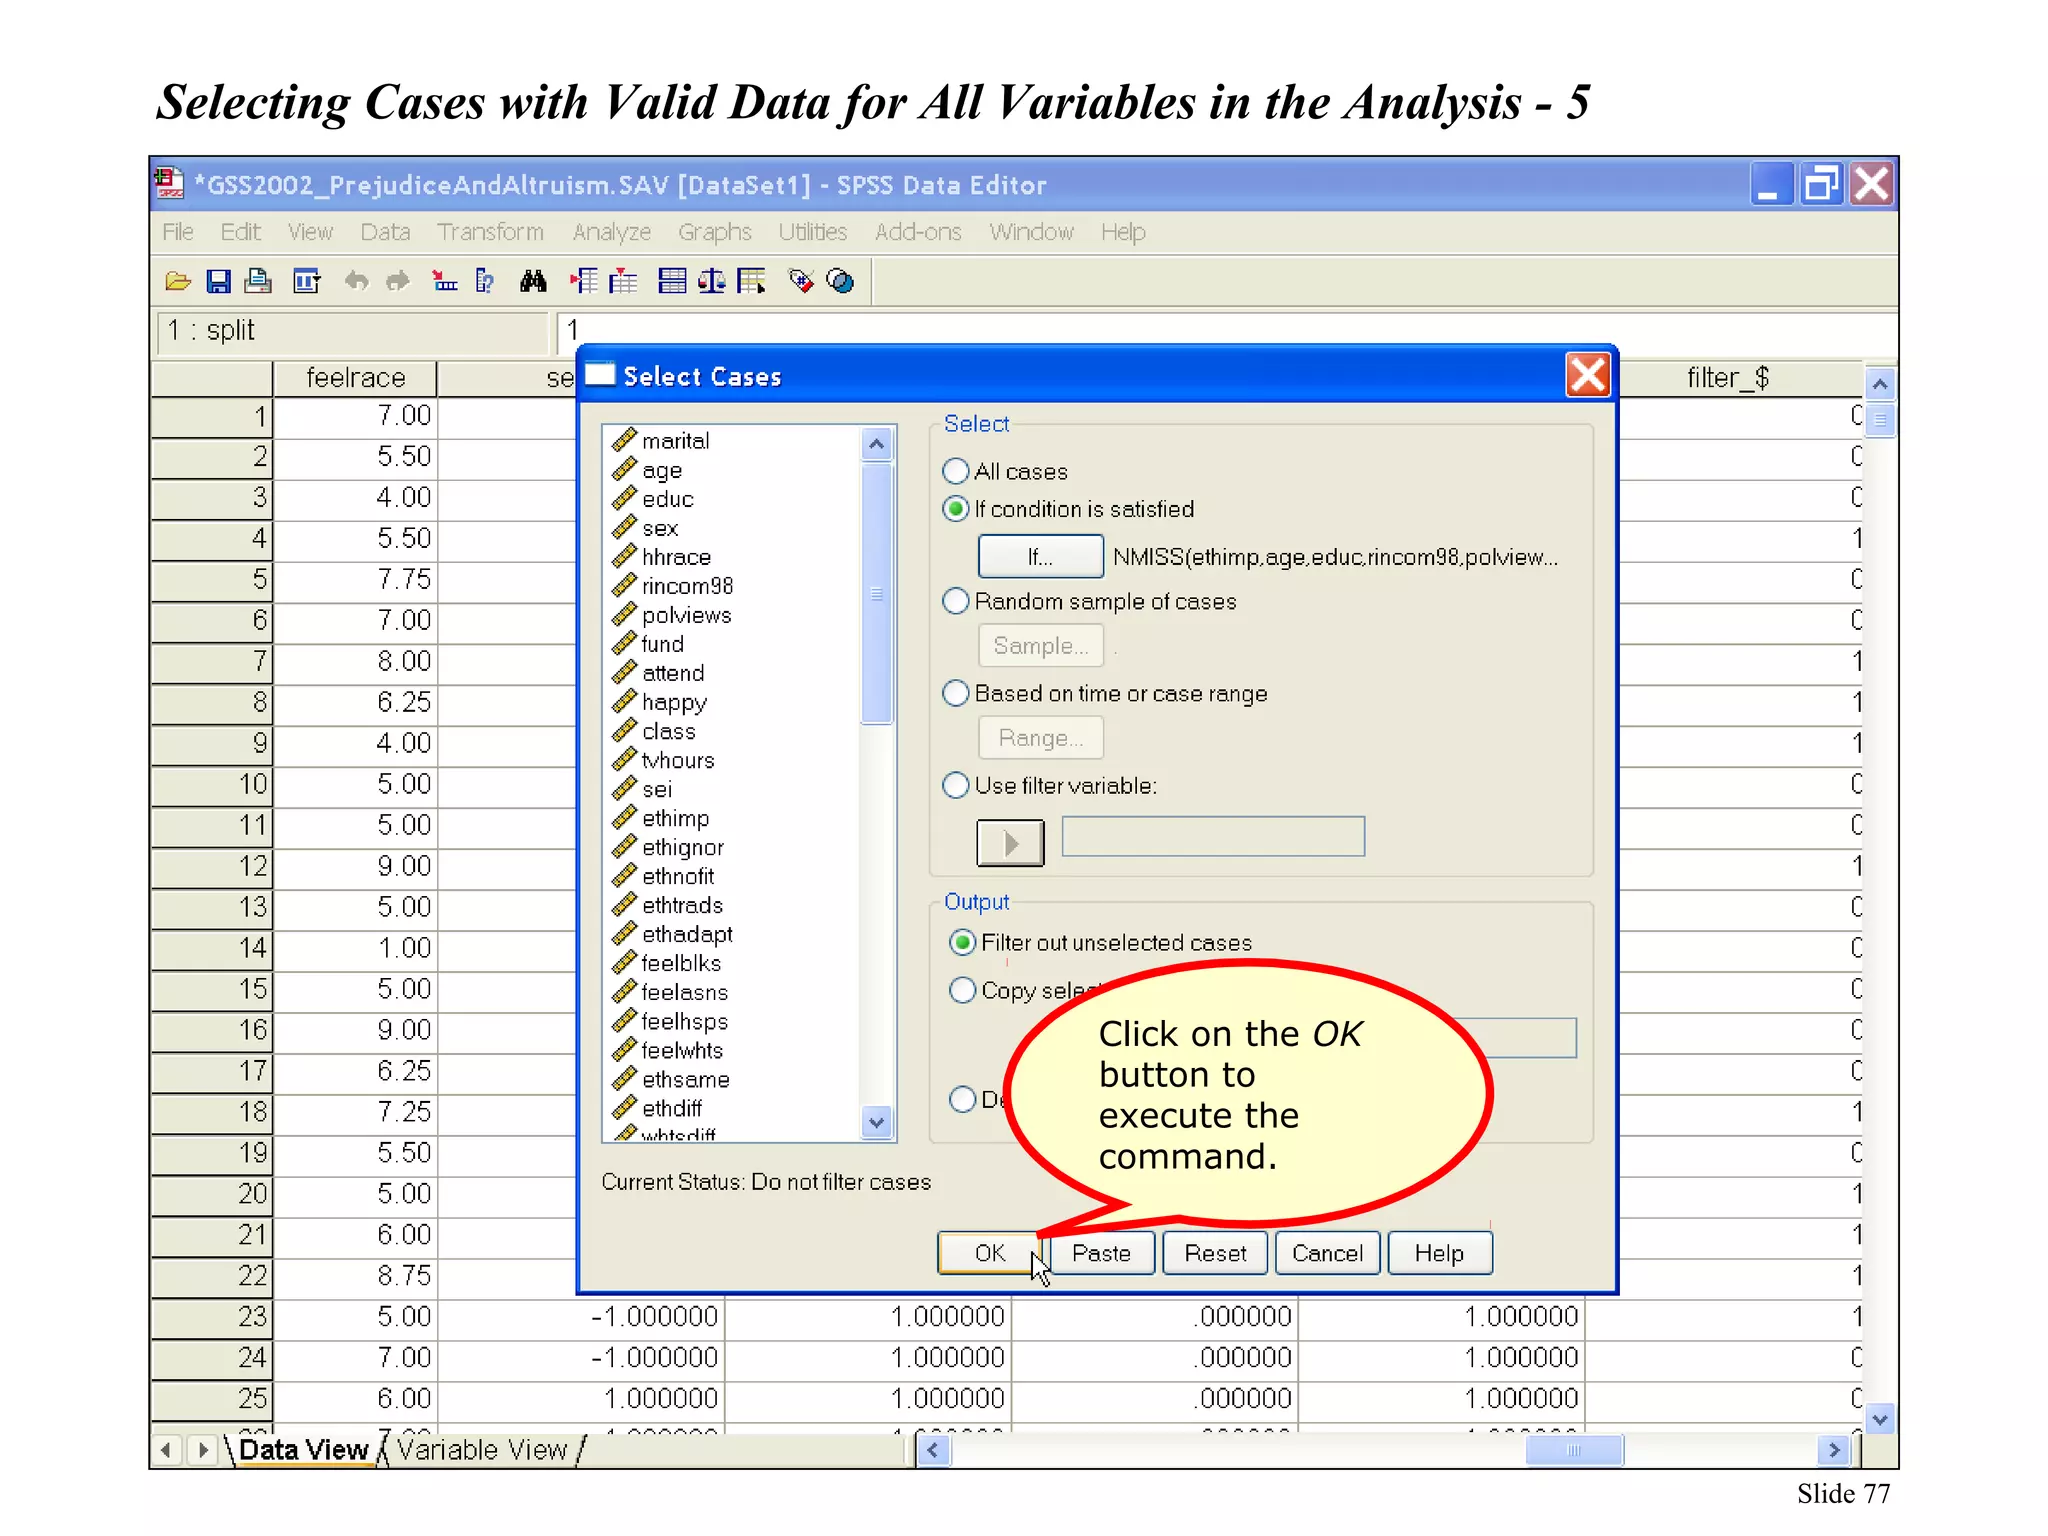Select the Copy selected cases radio button
2048x1536 pixels.
click(x=962, y=990)
